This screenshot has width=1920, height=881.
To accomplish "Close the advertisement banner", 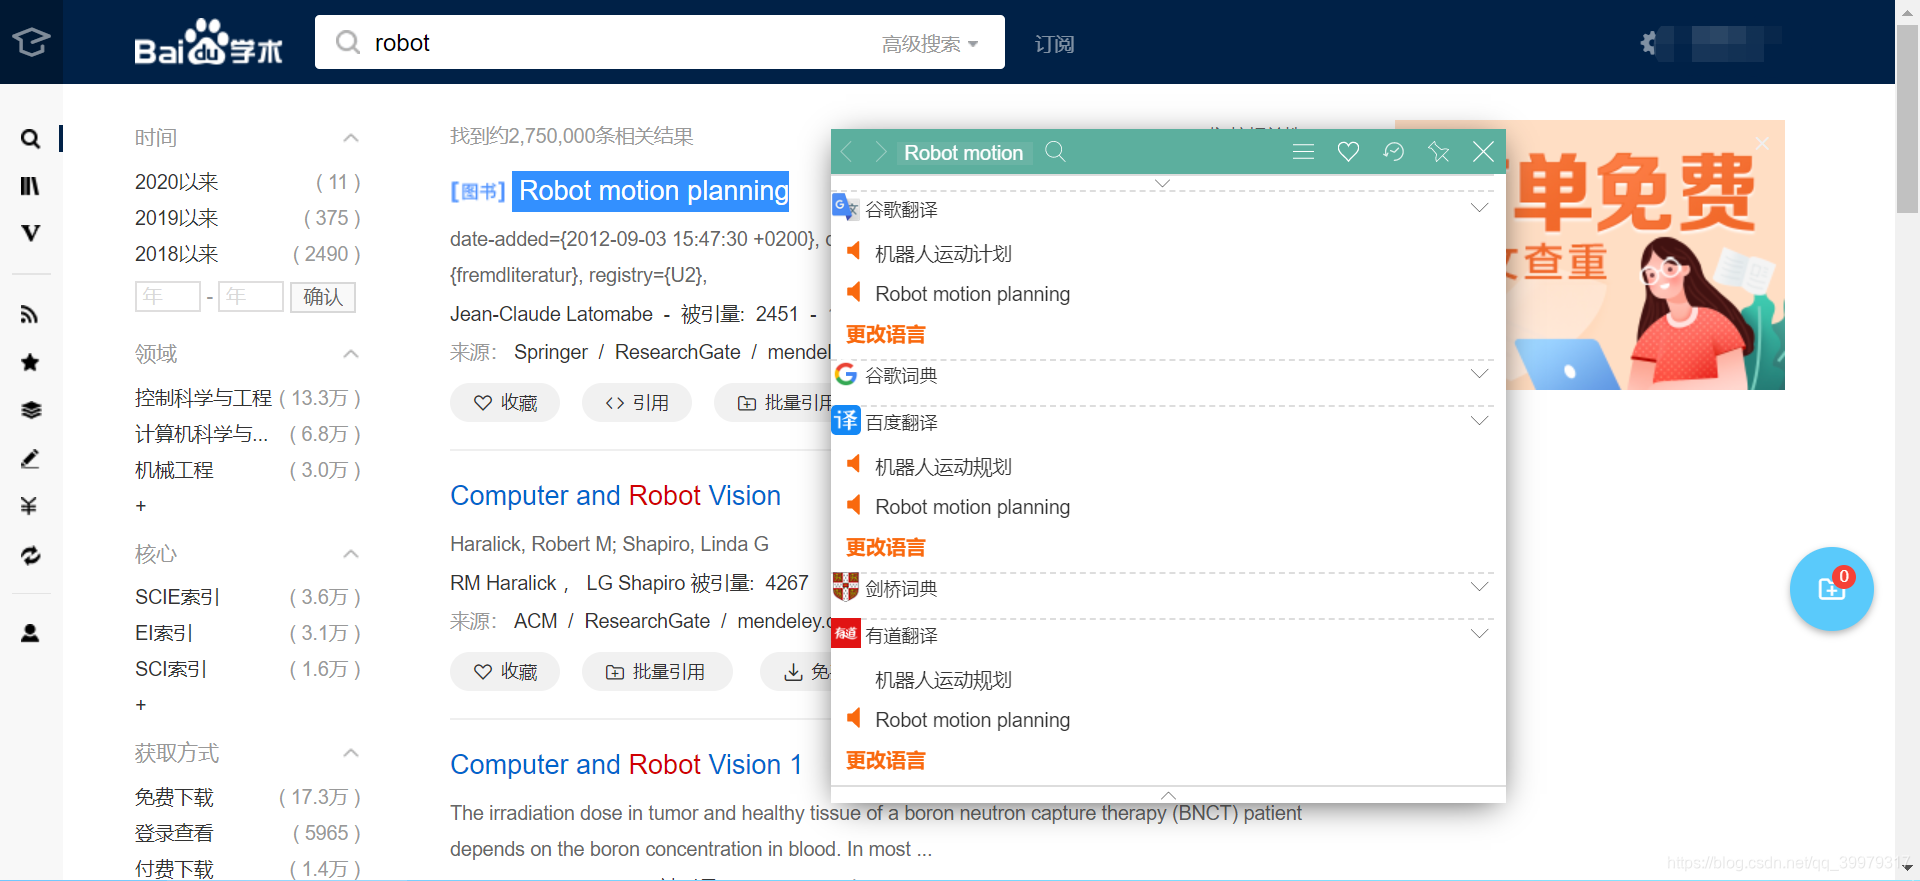I will (x=1762, y=144).
